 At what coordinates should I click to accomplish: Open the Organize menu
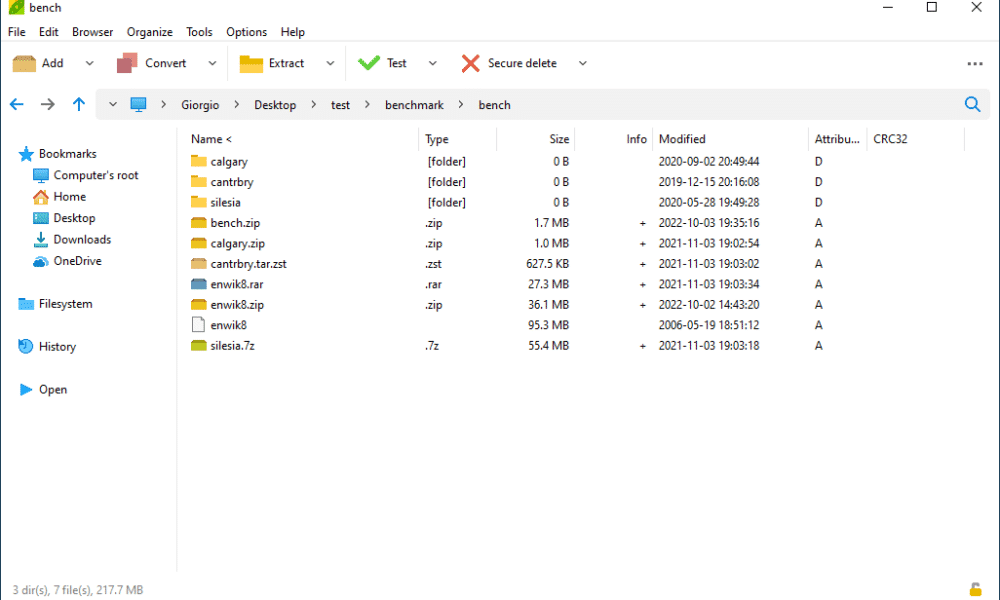click(149, 32)
